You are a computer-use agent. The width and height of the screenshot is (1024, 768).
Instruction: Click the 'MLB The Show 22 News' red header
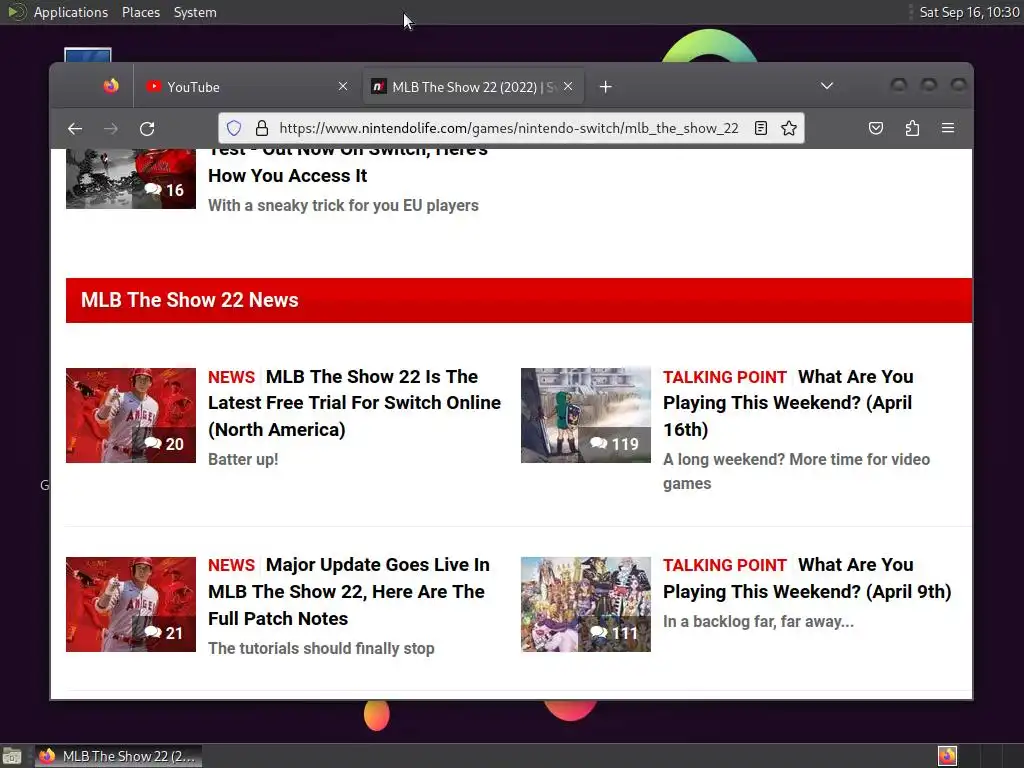tap(519, 300)
